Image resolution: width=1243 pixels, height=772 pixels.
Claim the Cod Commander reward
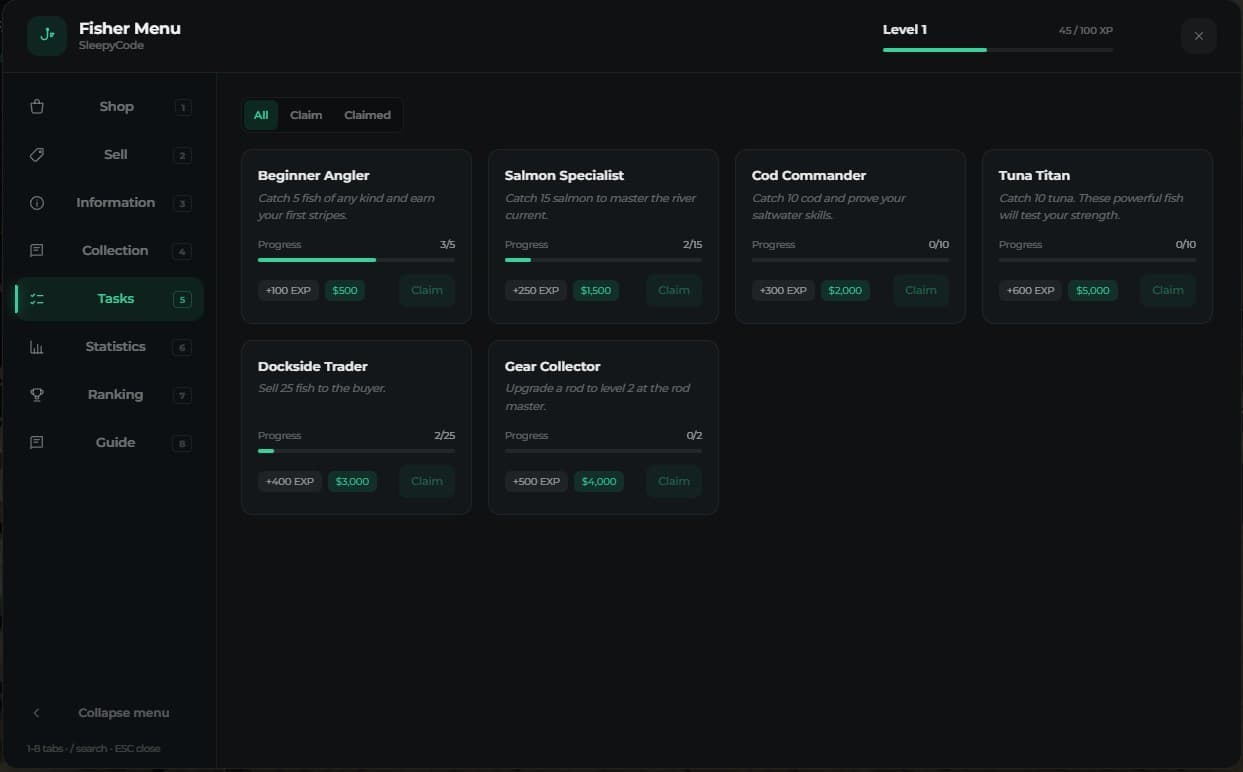921,290
